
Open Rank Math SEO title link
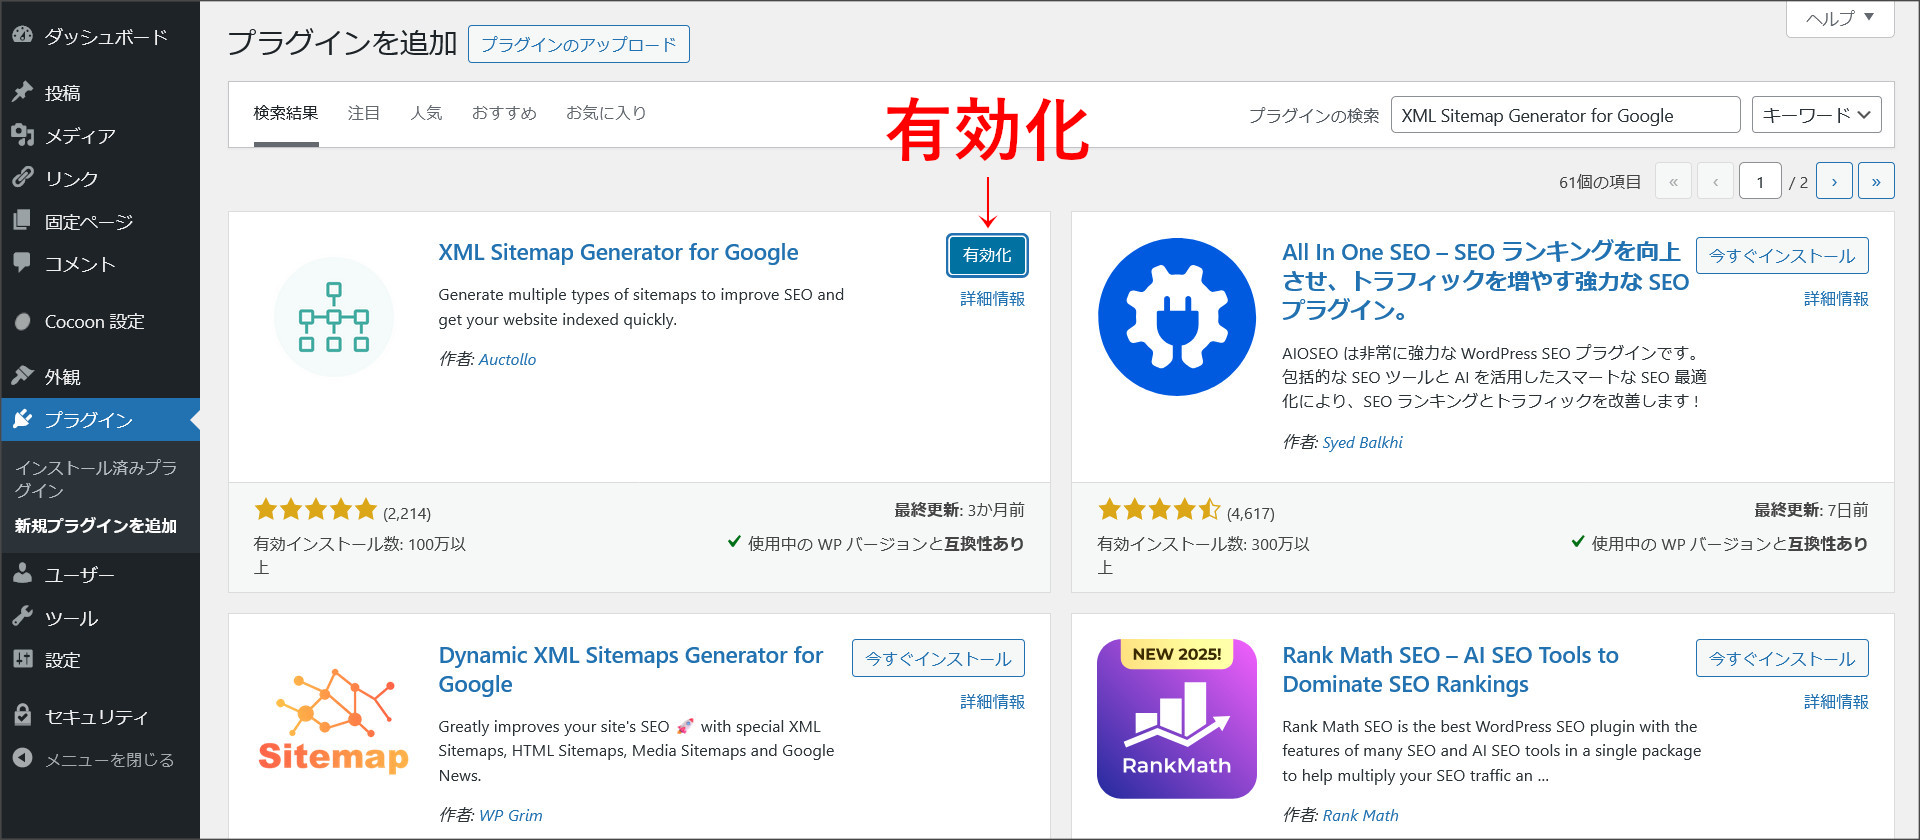pyautogui.click(x=1451, y=669)
